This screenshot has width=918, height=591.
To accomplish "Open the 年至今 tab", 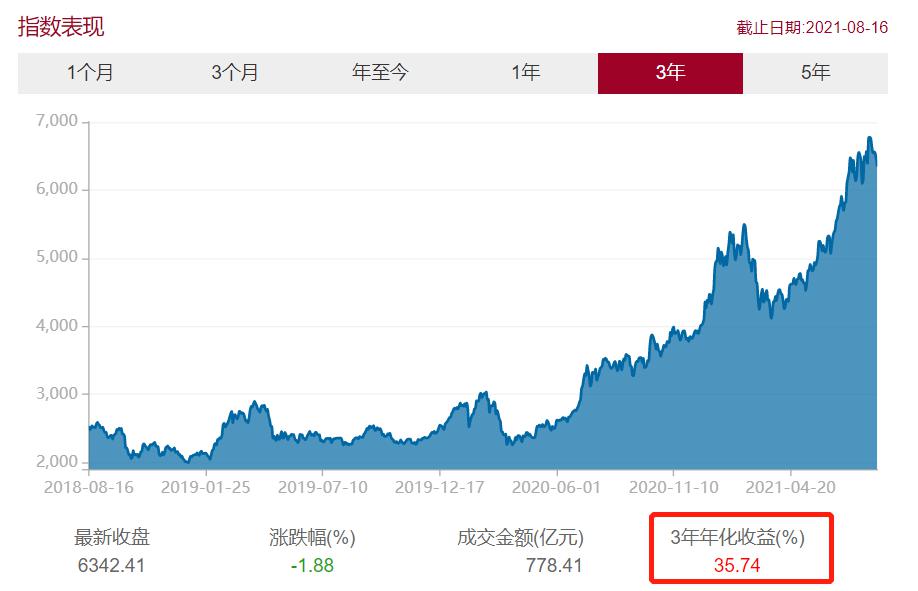I will [x=380, y=73].
